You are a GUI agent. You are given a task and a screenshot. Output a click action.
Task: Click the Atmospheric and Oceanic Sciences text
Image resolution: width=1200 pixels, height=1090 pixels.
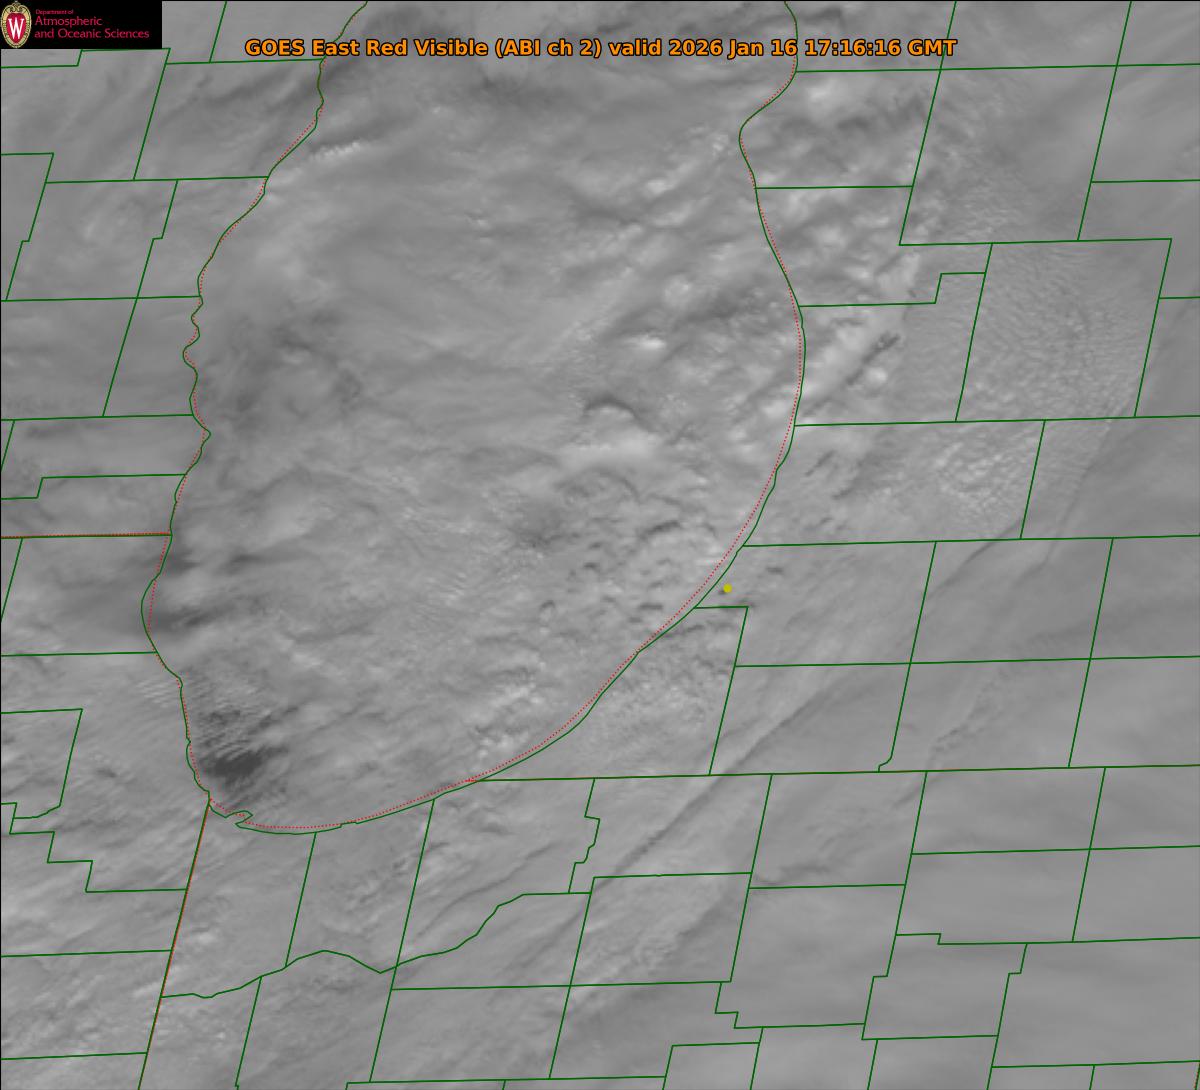click(91, 29)
